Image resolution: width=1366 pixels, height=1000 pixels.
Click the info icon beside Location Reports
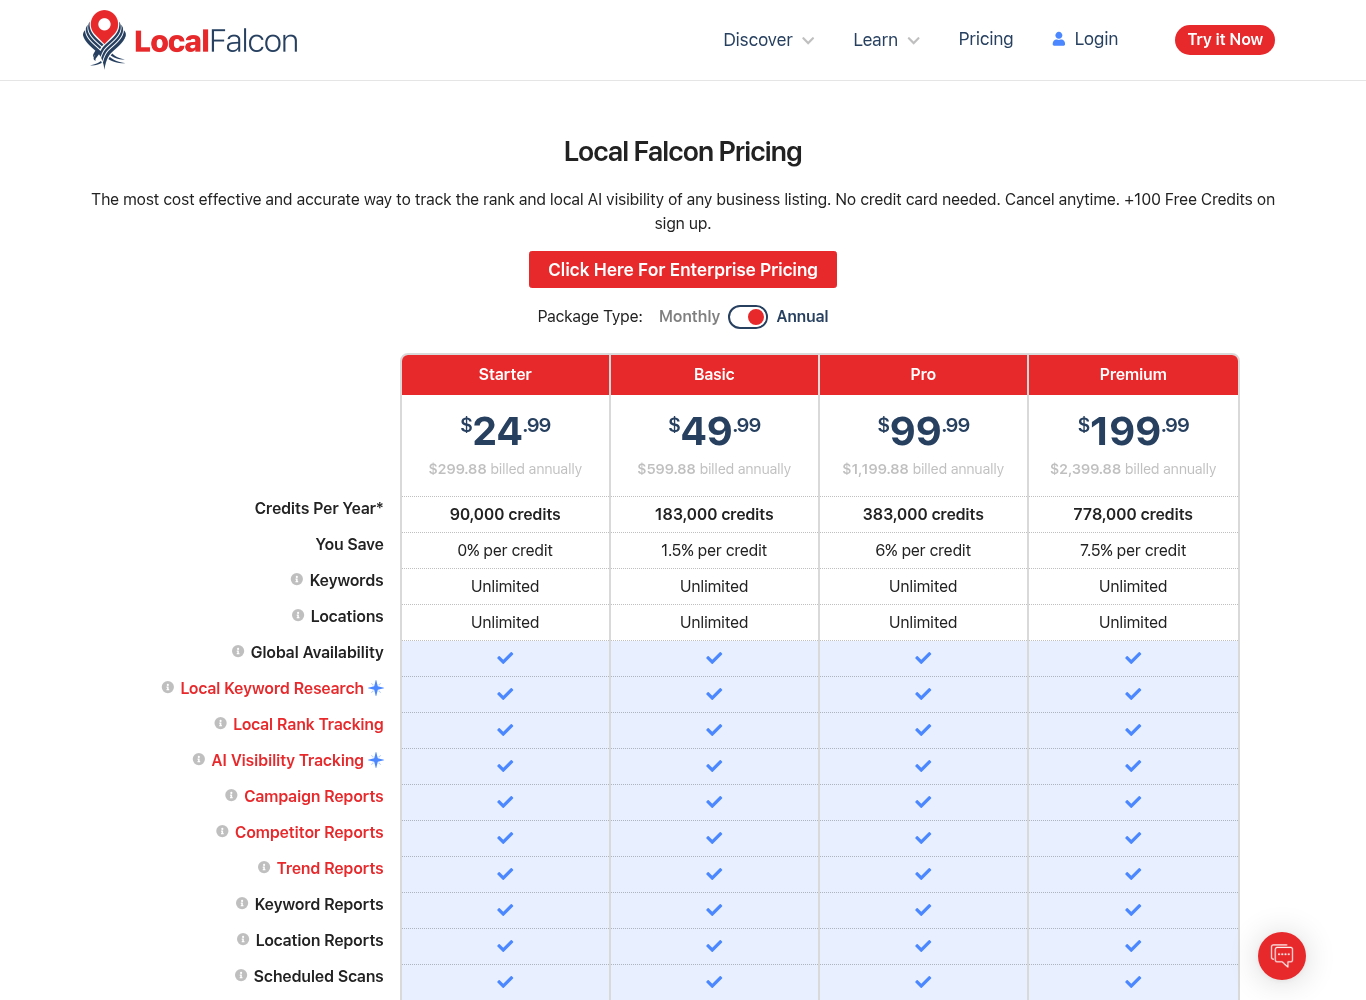coord(243,939)
